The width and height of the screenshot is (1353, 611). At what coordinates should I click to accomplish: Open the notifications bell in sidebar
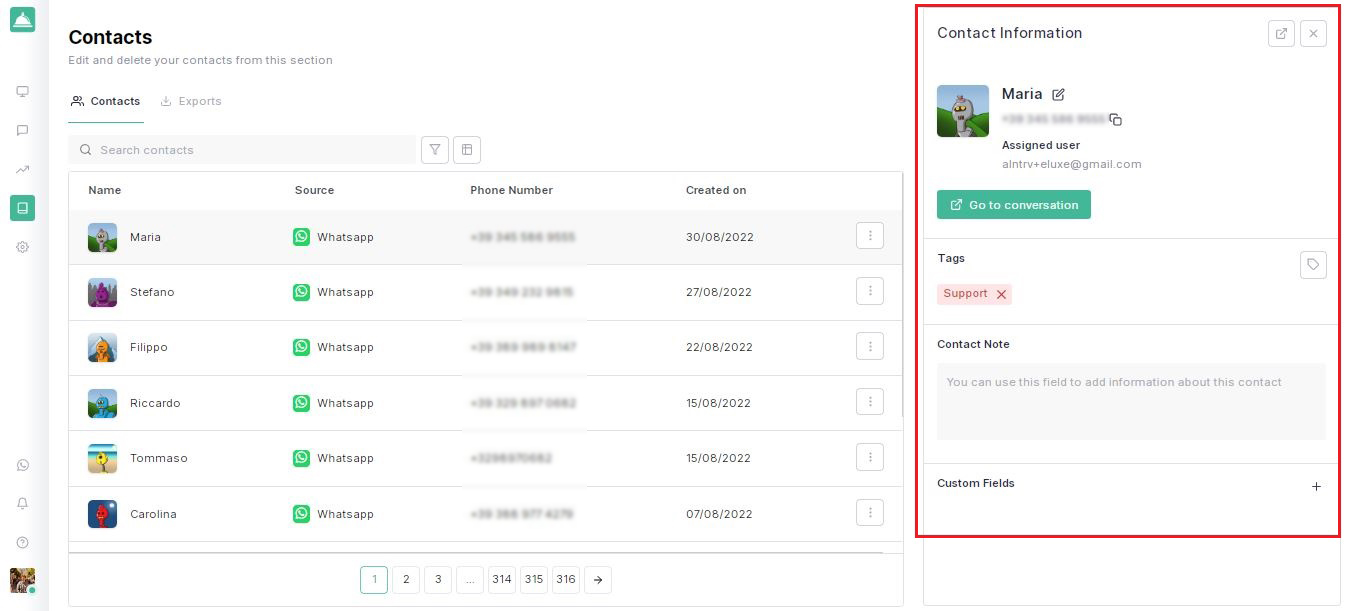[22, 504]
